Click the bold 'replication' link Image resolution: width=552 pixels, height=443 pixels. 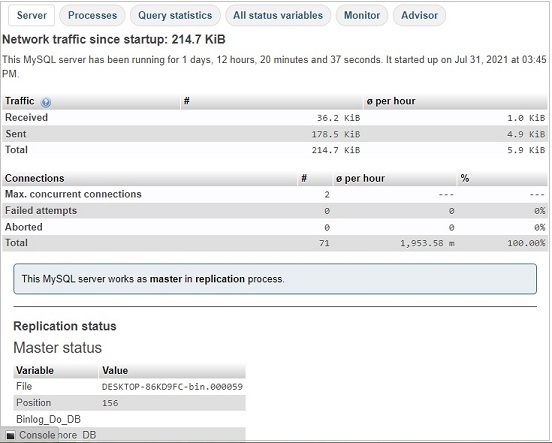click(x=220, y=279)
